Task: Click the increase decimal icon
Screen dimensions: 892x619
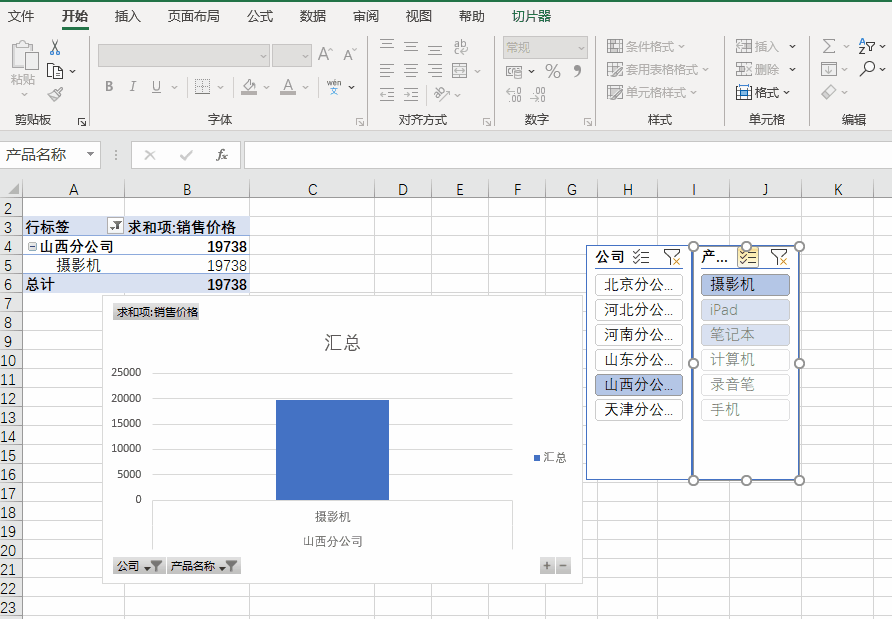Action: [514, 94]
